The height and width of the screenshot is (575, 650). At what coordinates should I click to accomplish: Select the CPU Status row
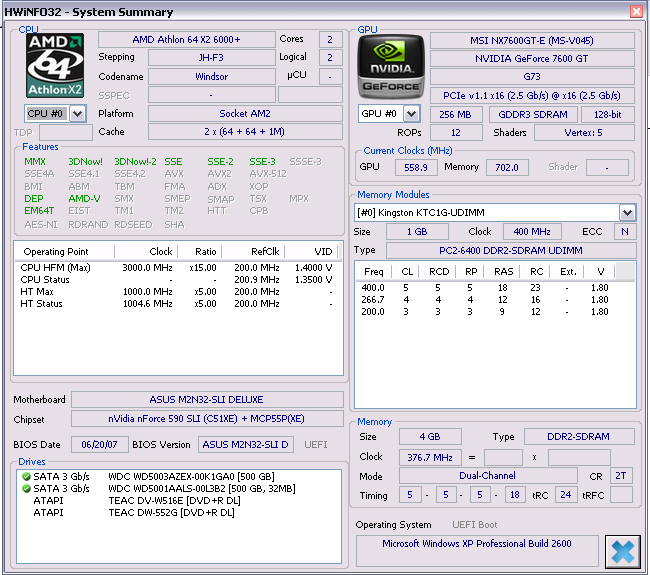[177, 280]
